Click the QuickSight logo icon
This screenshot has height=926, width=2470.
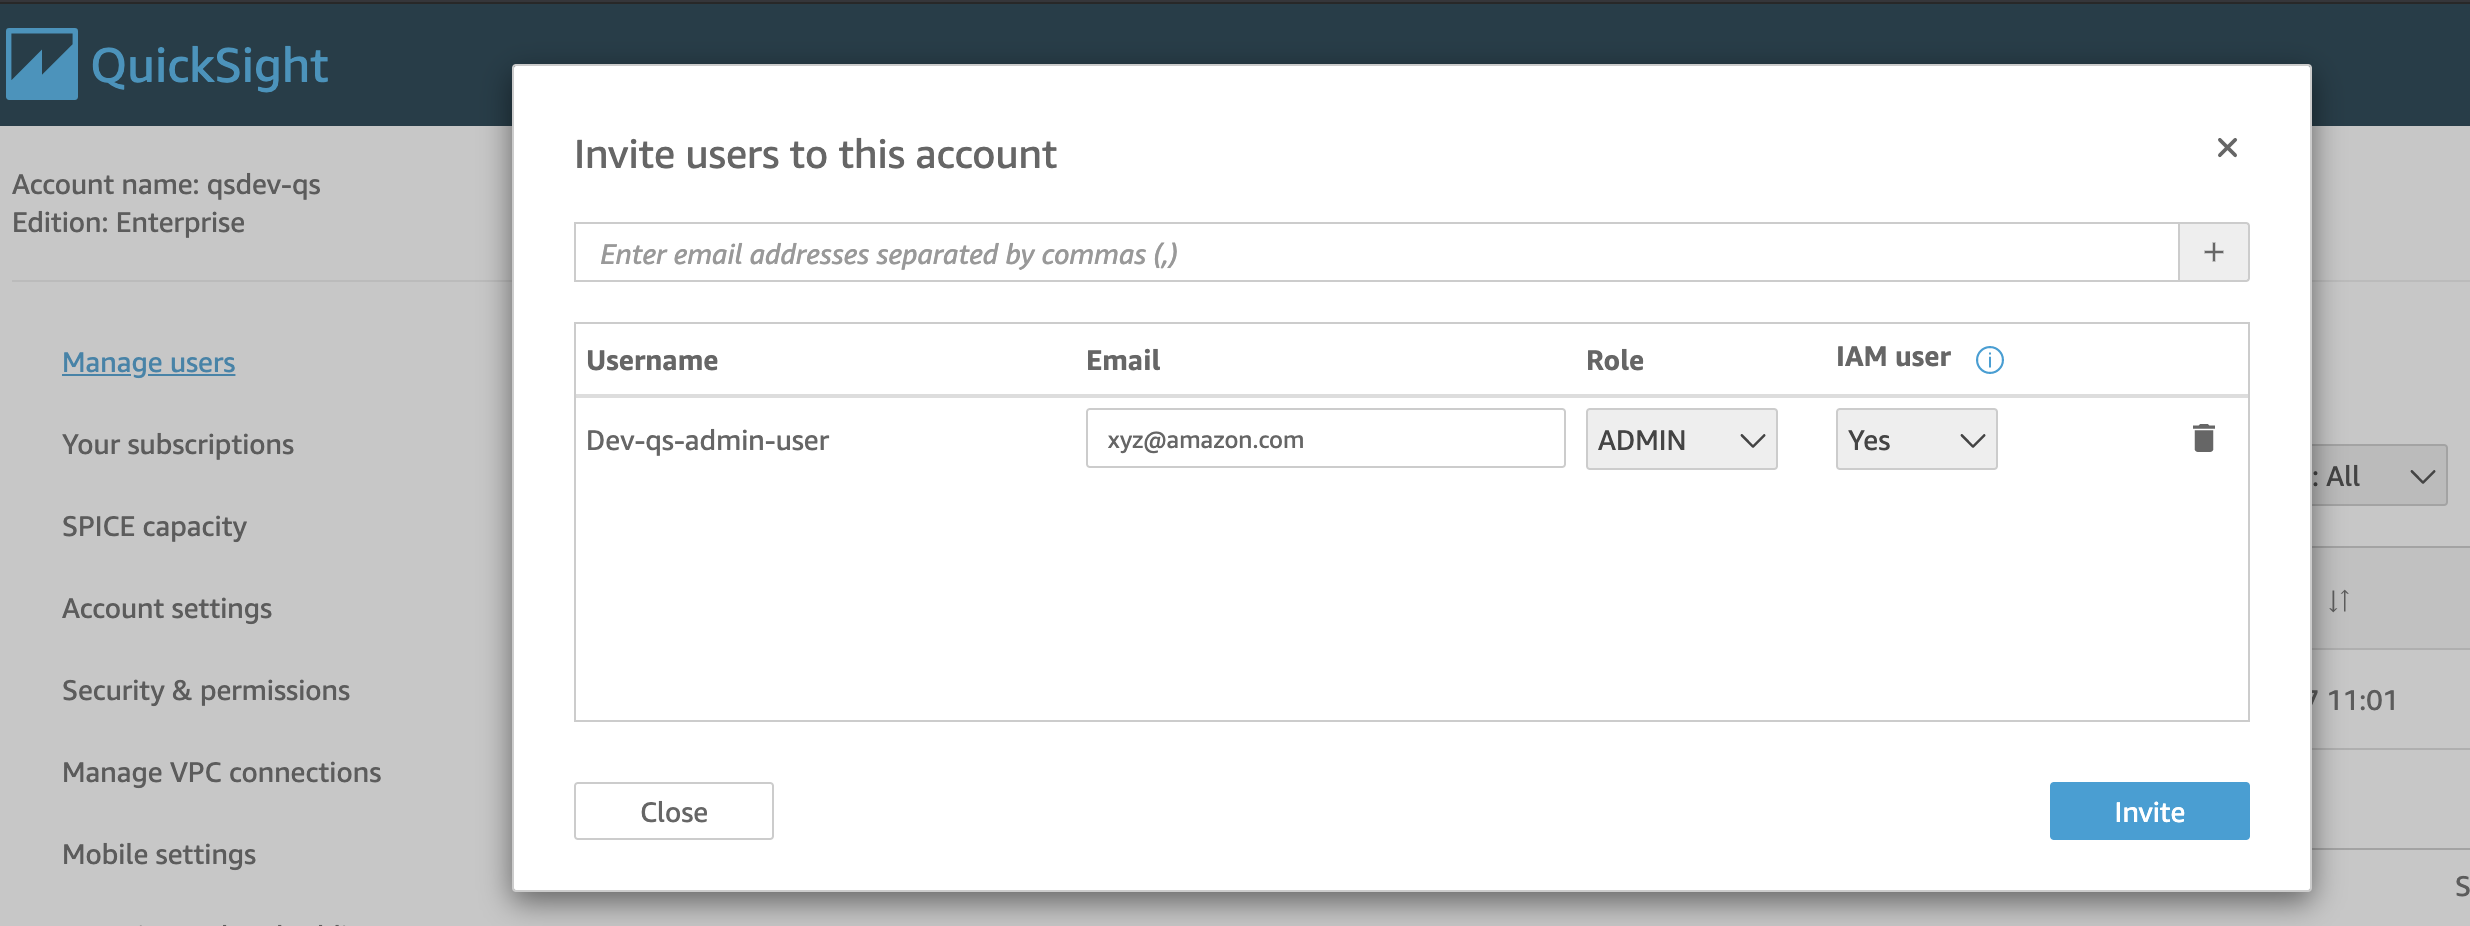point(41,64)
